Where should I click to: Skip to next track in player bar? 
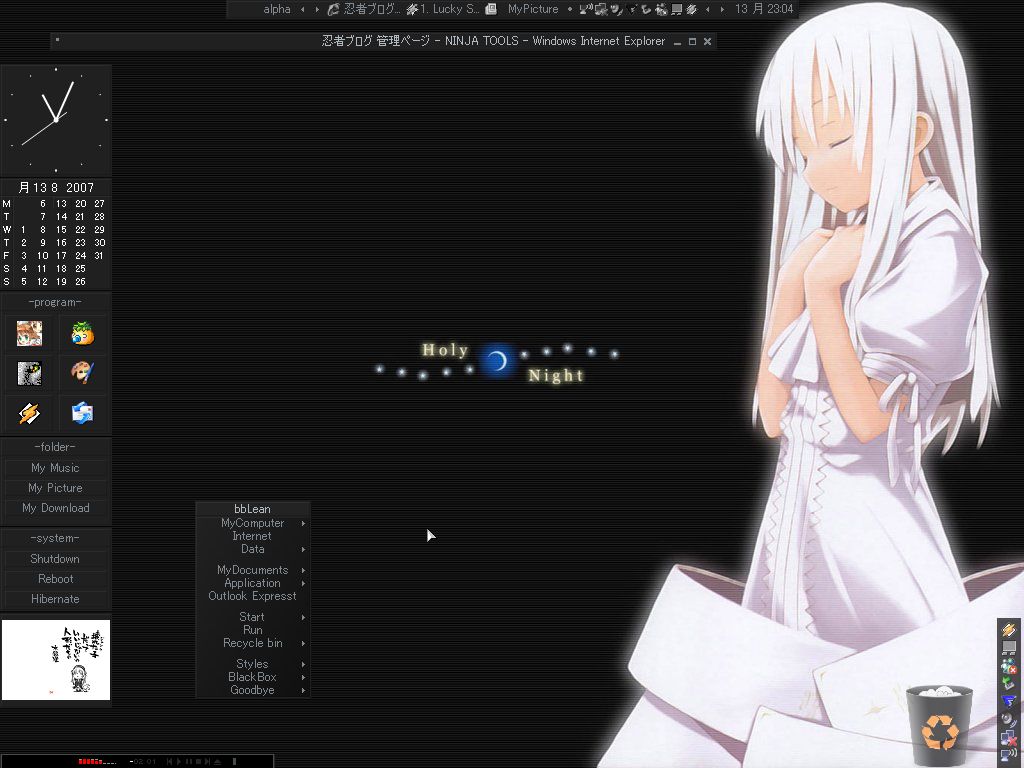[x=207, y=761]
